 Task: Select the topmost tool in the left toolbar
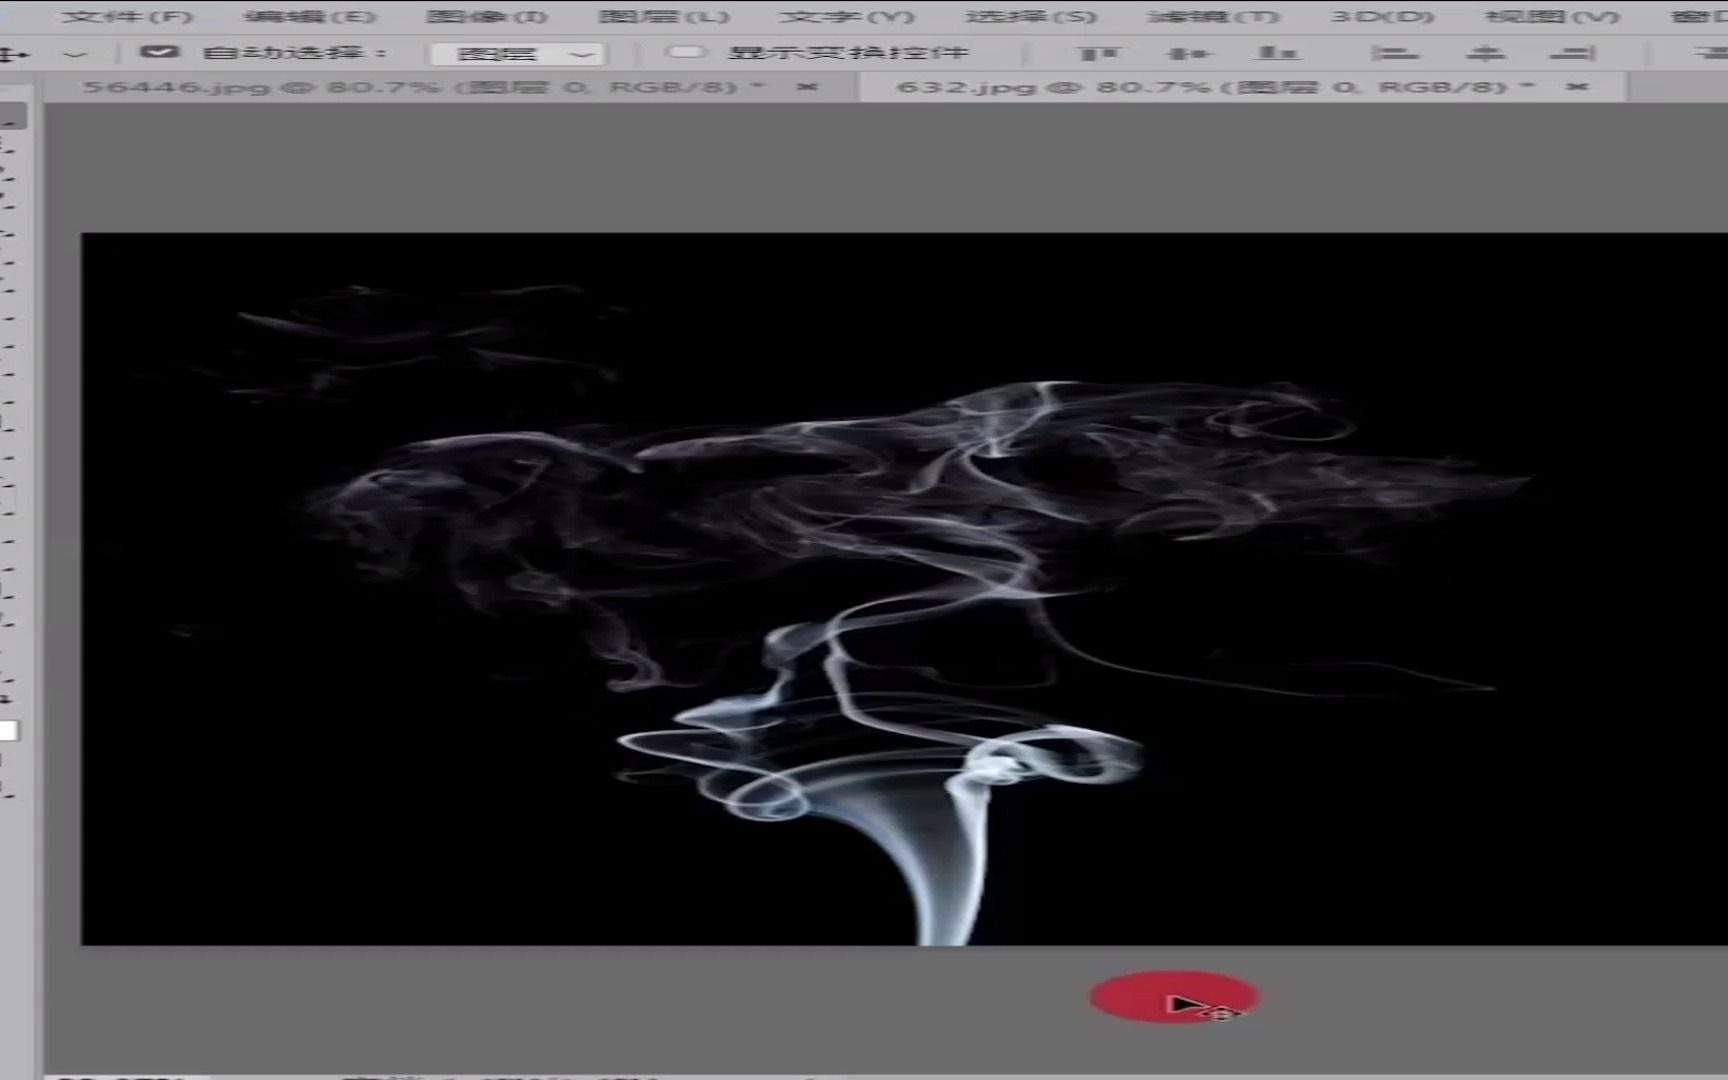12,117
